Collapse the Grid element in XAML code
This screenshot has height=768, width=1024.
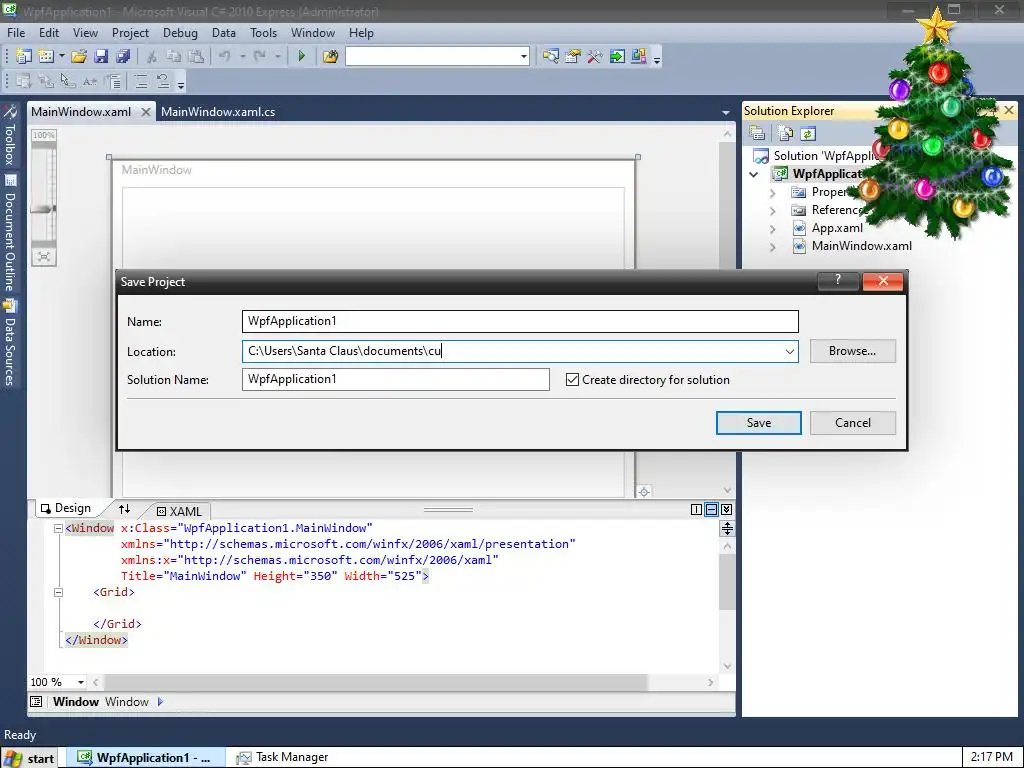(58, 592)
